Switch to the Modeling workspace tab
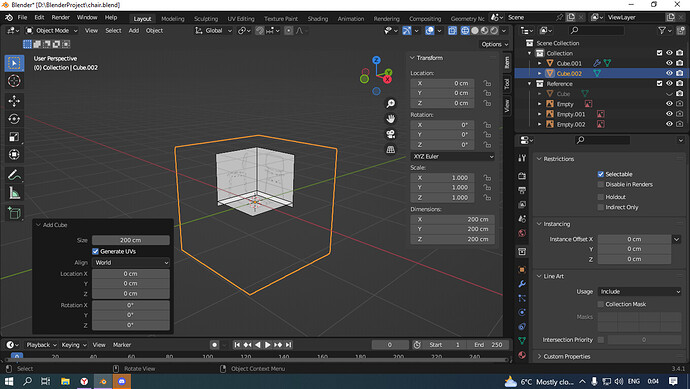This screenshot has width=690, height=389. click(172, 18)
